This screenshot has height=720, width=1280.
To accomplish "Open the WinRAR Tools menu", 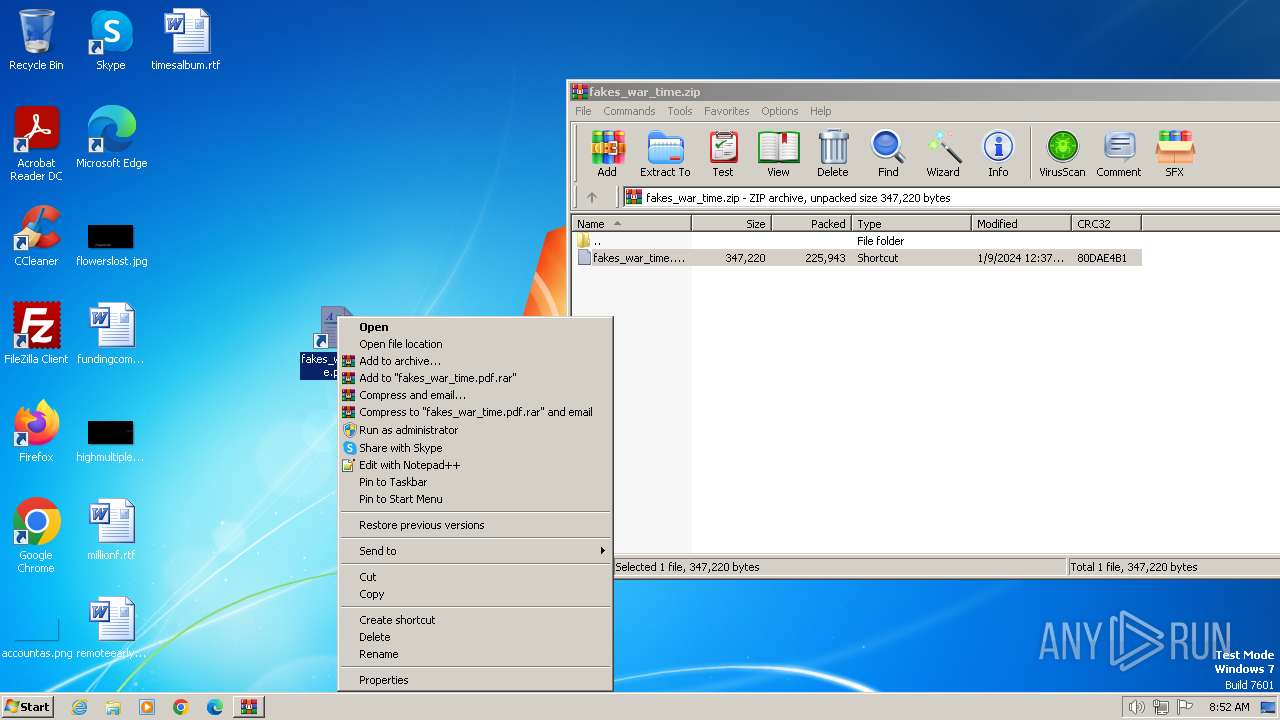I will coord(680,111).
